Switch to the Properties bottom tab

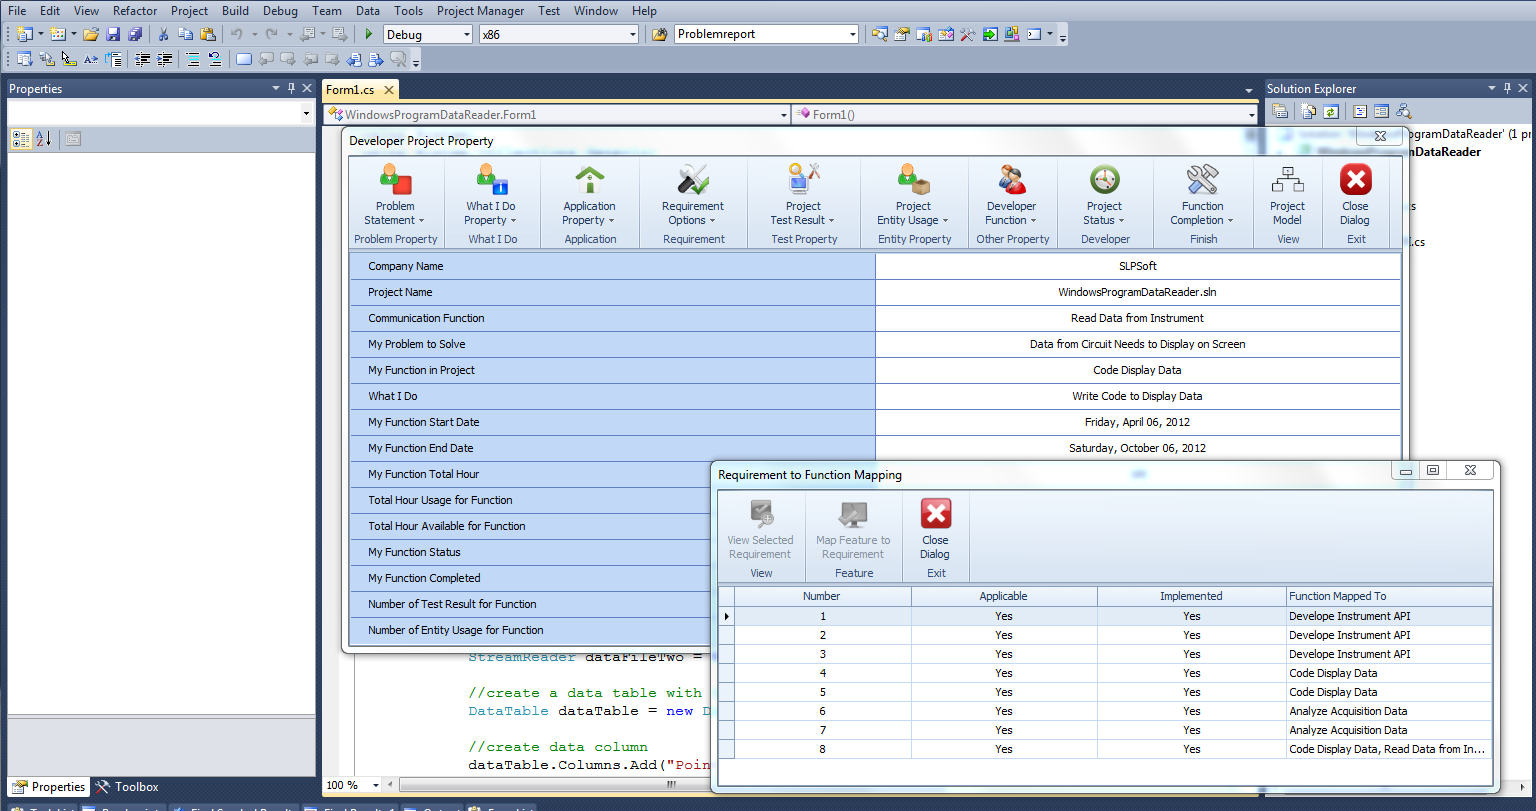click(48, 787)
